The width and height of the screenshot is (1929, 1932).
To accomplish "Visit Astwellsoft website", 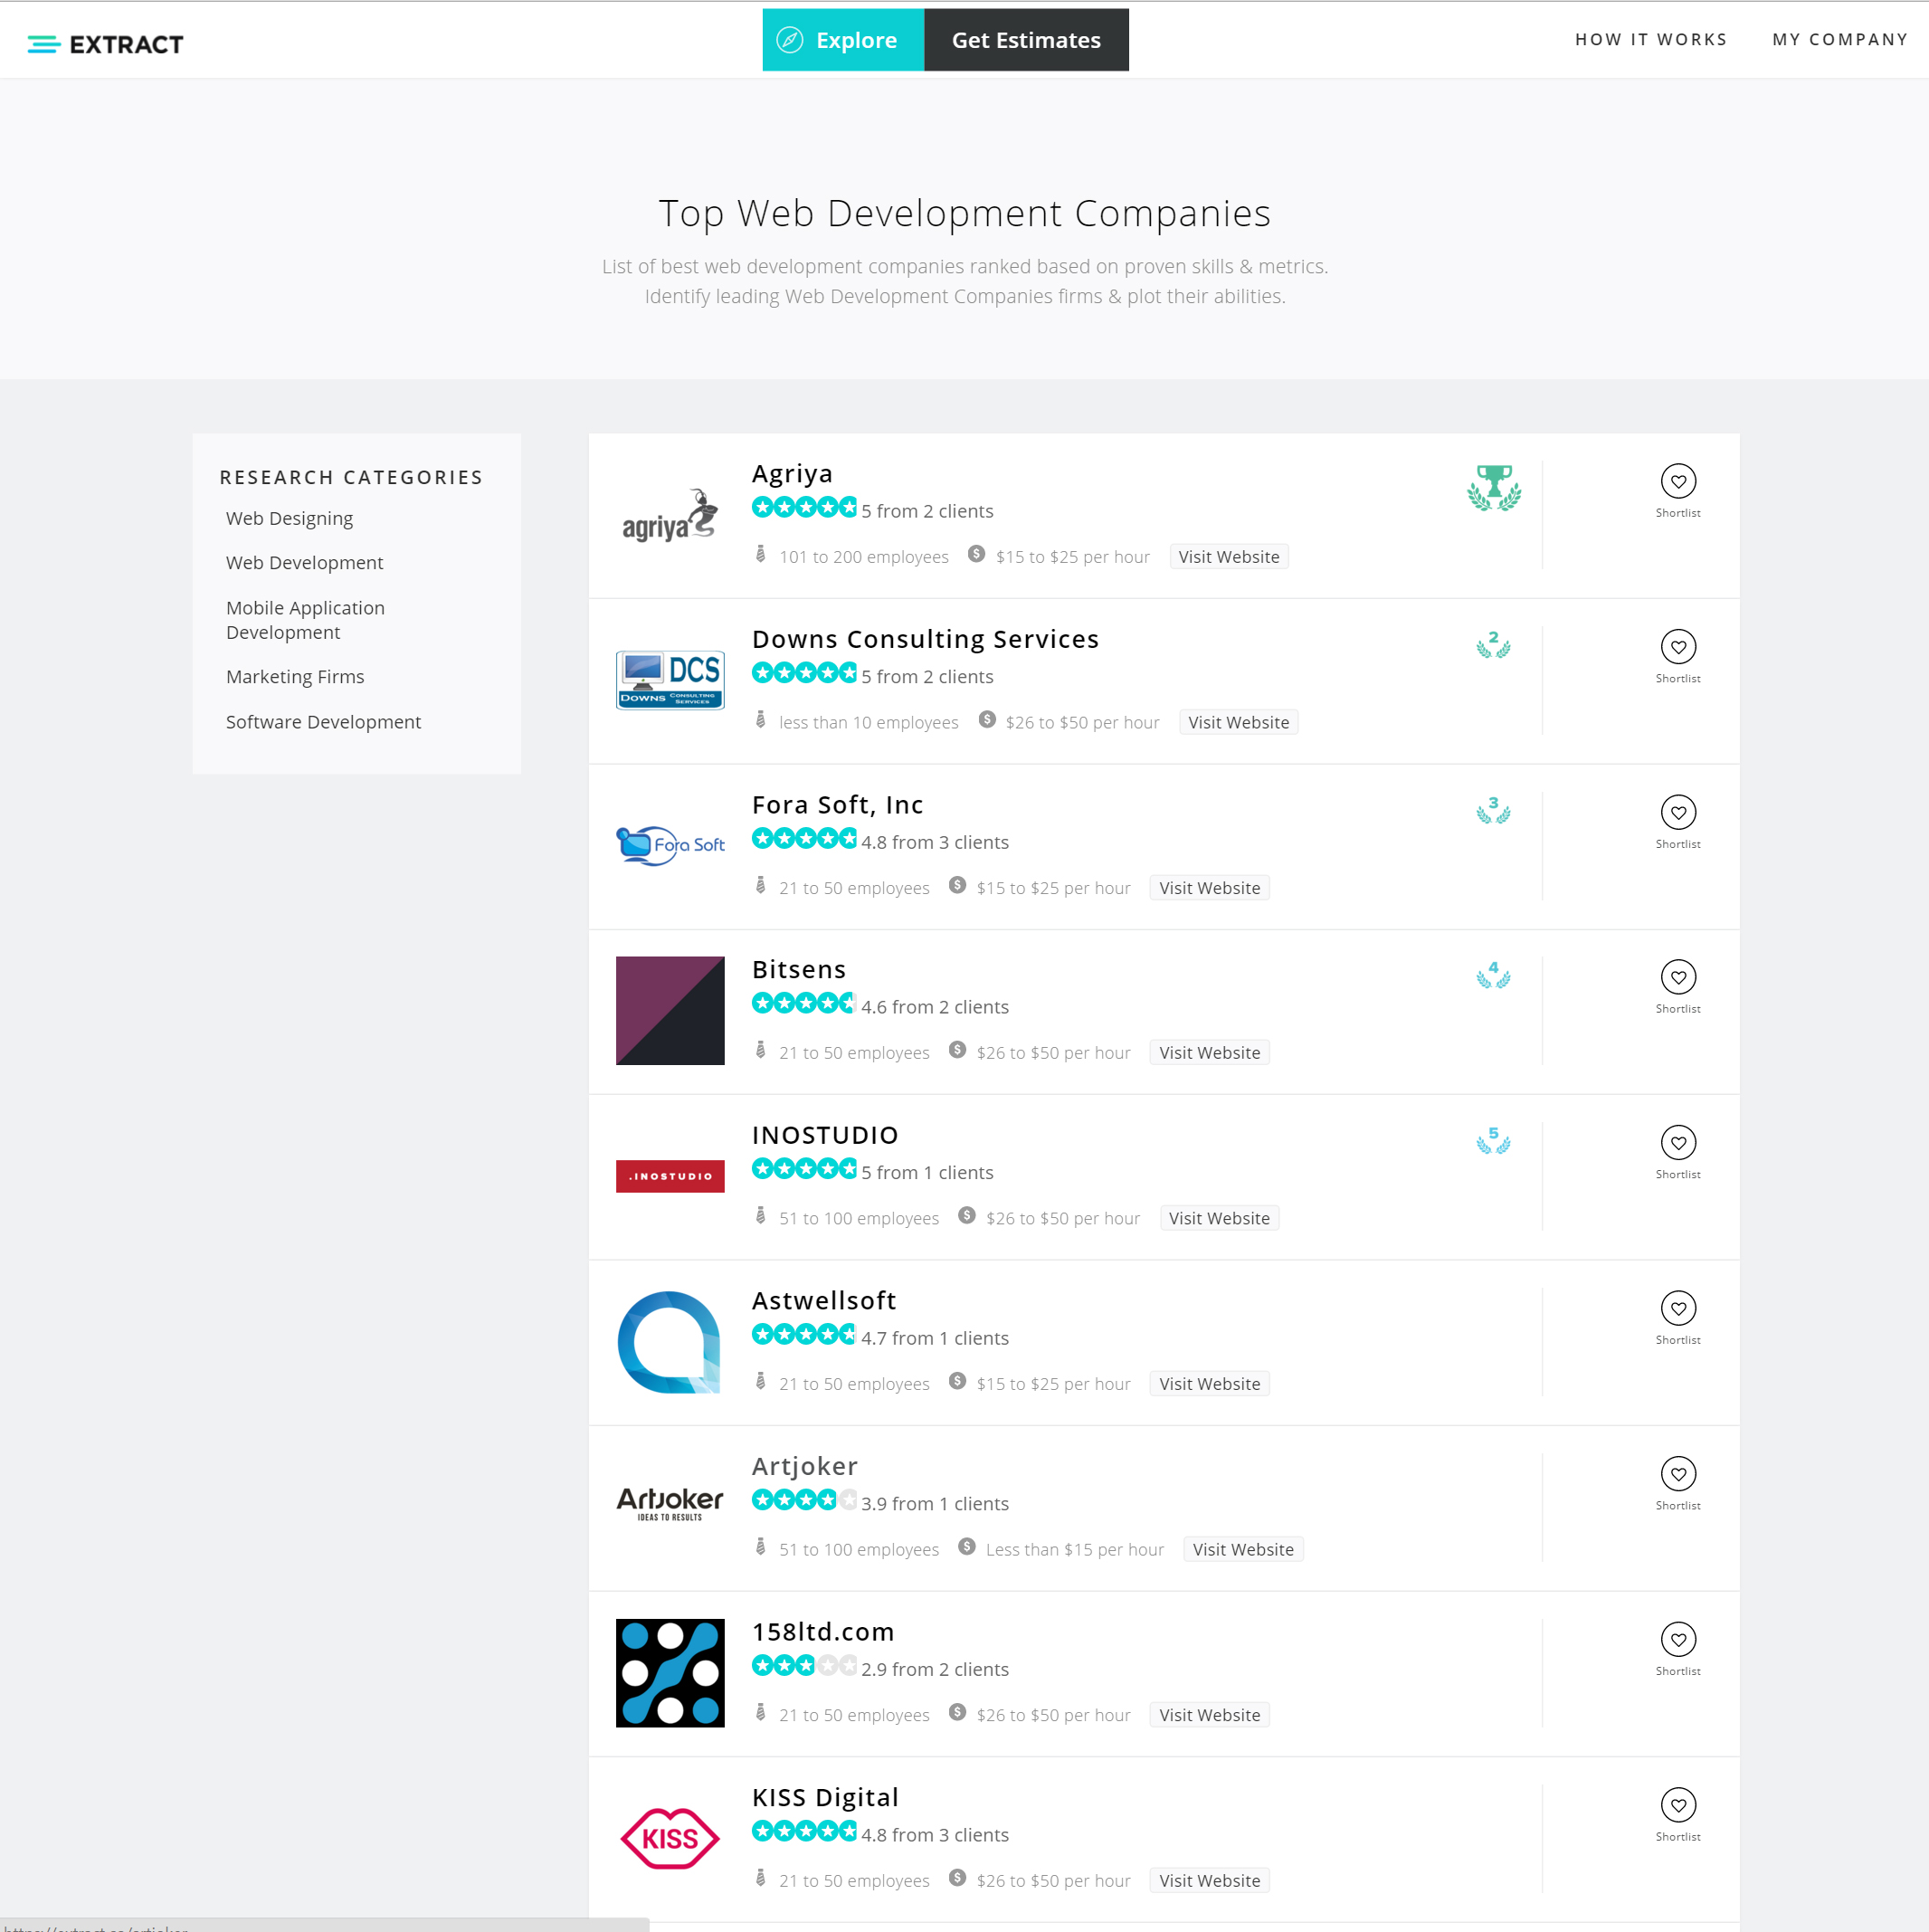I will point(1210,1384).
